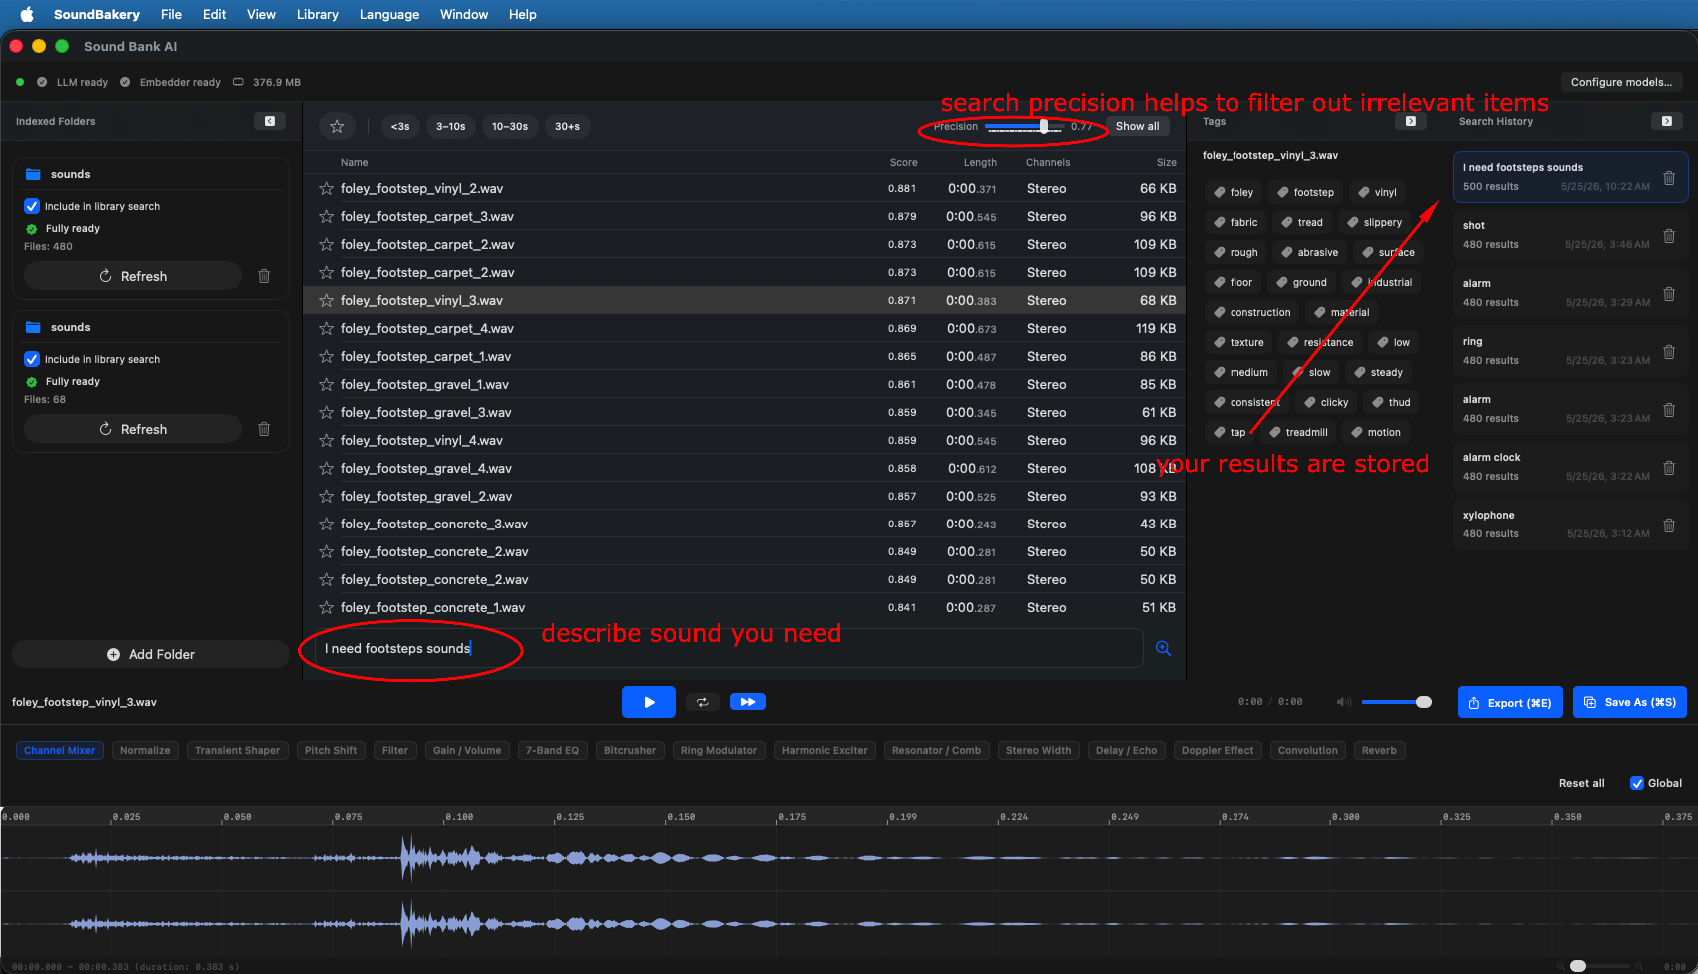Star foley_footstep_gravel_1.wav
Viewport: 1698px width, 974px height.
pyautogui.click(x=326, y=384)
